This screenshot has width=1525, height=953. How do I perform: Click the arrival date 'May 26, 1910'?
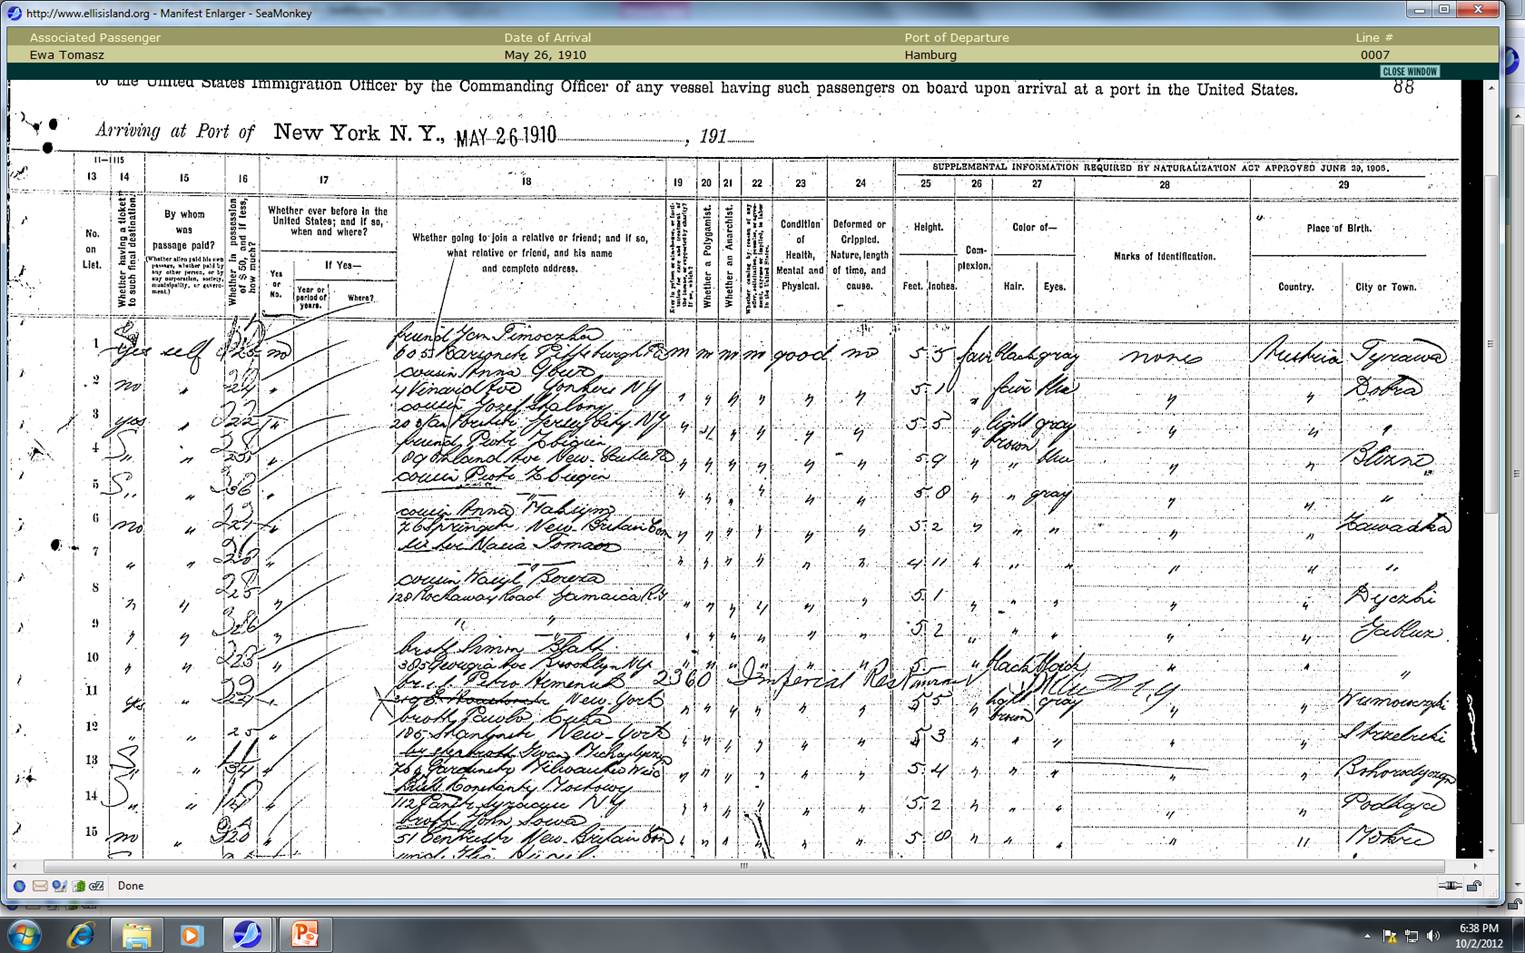click(x=545, y=55)
